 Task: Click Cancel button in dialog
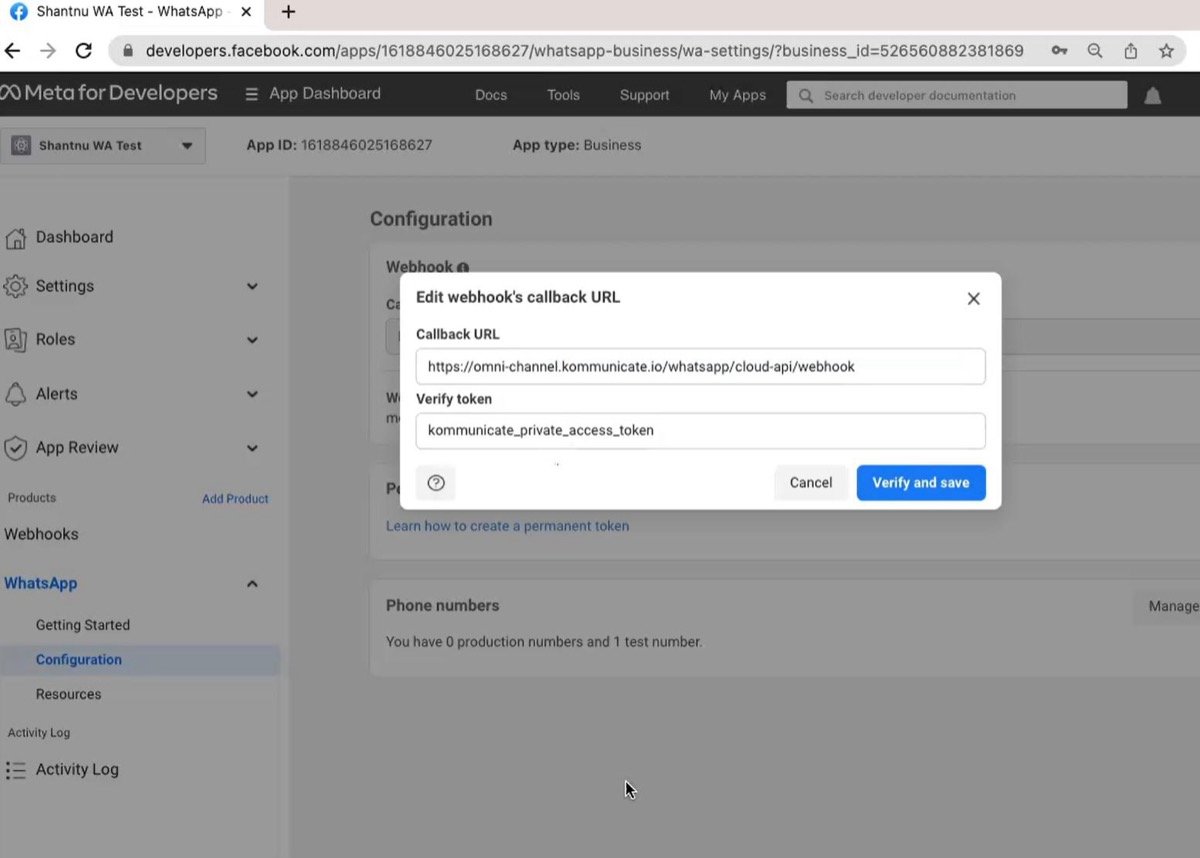pos(811,482)
